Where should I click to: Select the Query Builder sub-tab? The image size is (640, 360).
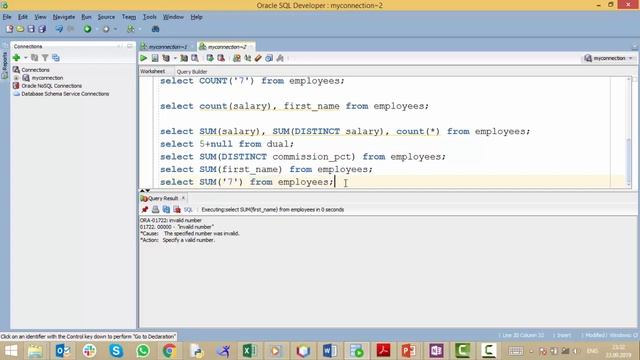(192, 72)
